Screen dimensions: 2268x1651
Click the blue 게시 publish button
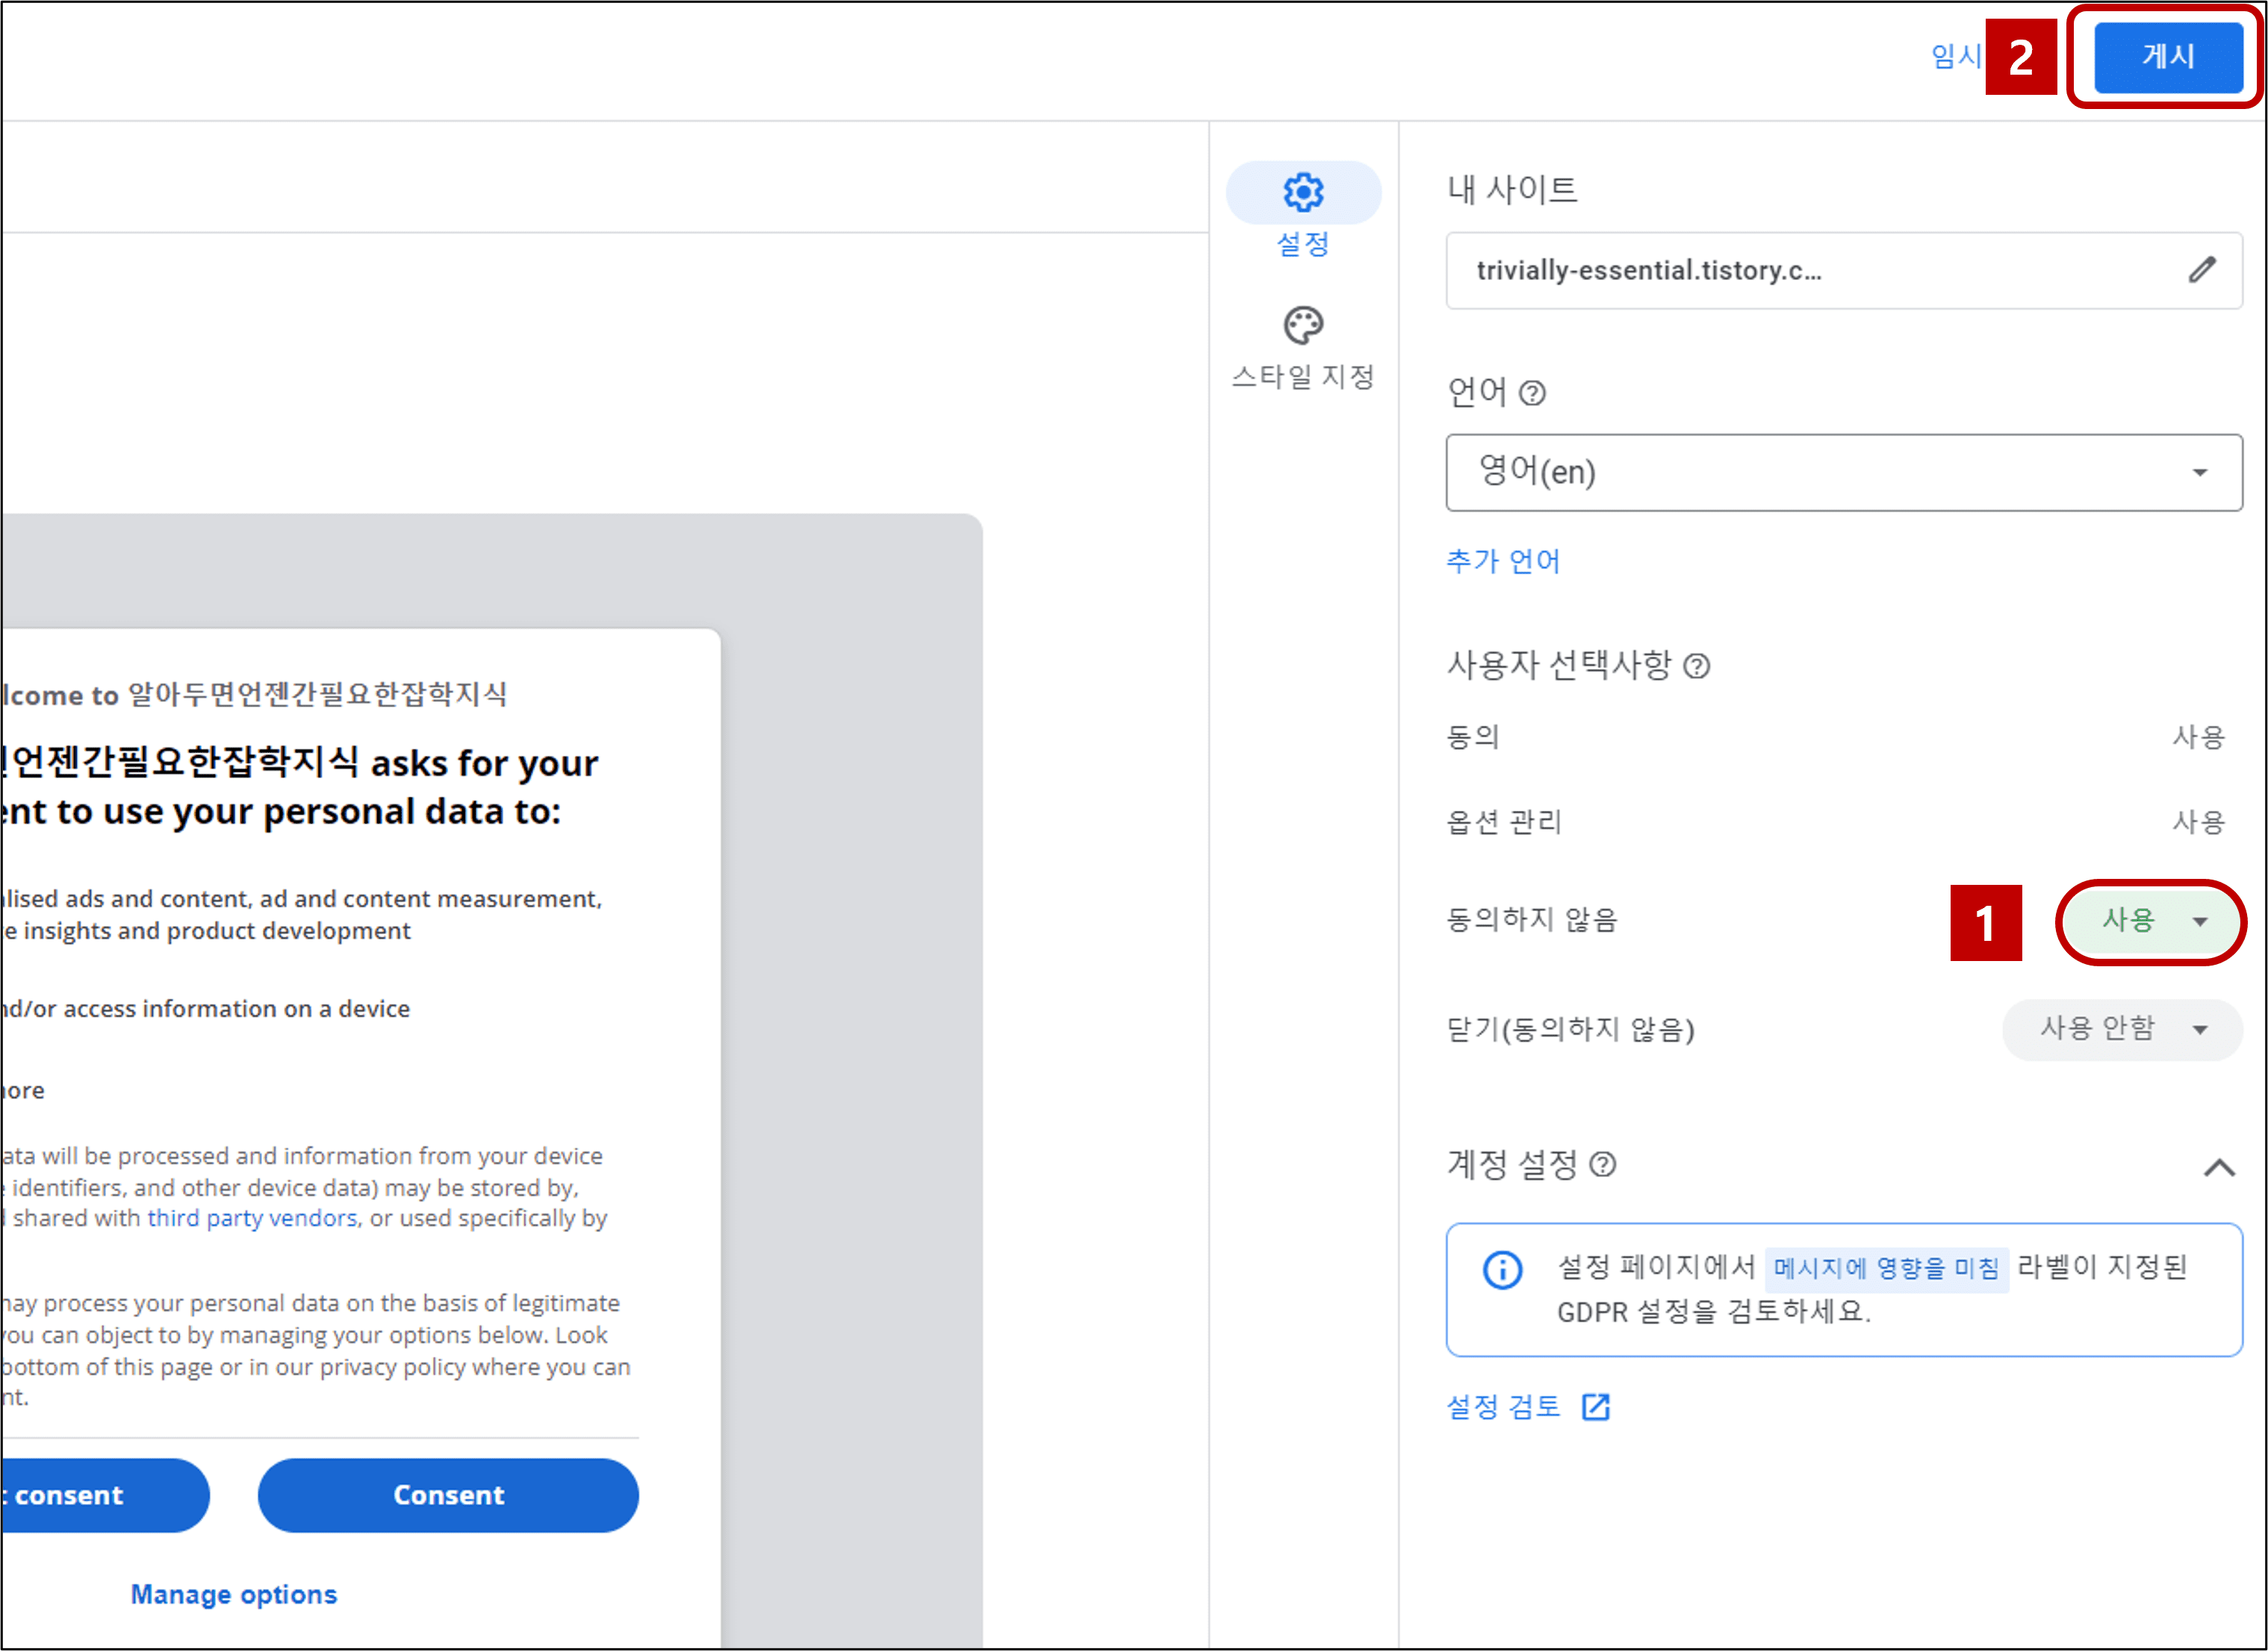(2167, 57)
